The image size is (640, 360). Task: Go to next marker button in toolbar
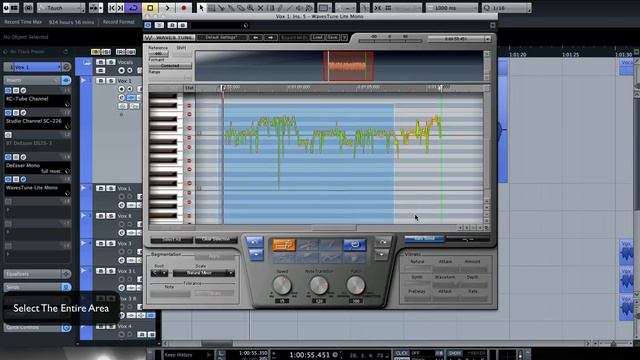click(120, 8)
